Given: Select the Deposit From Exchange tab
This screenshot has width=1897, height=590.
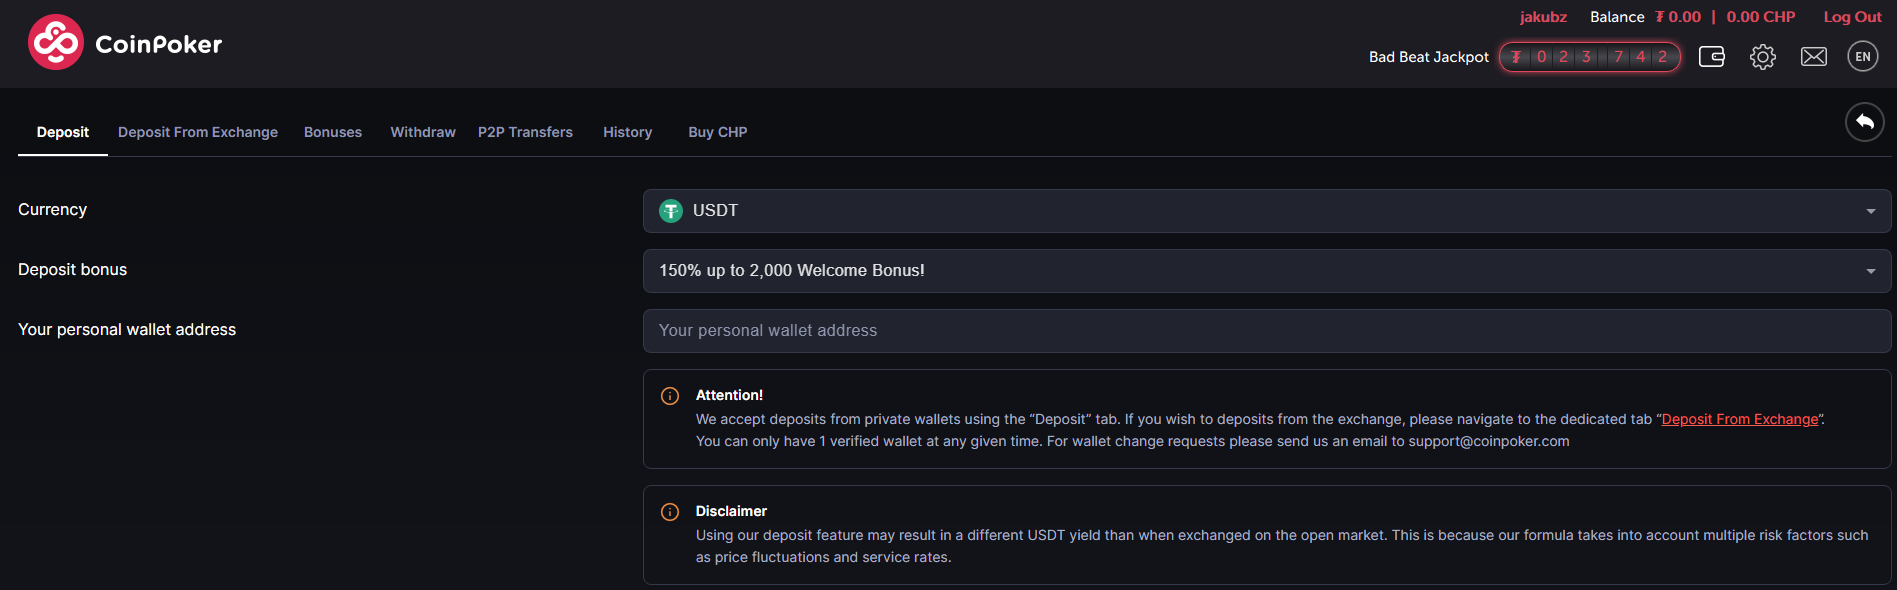Looking at the screenshot, I should tap(198, 132).
